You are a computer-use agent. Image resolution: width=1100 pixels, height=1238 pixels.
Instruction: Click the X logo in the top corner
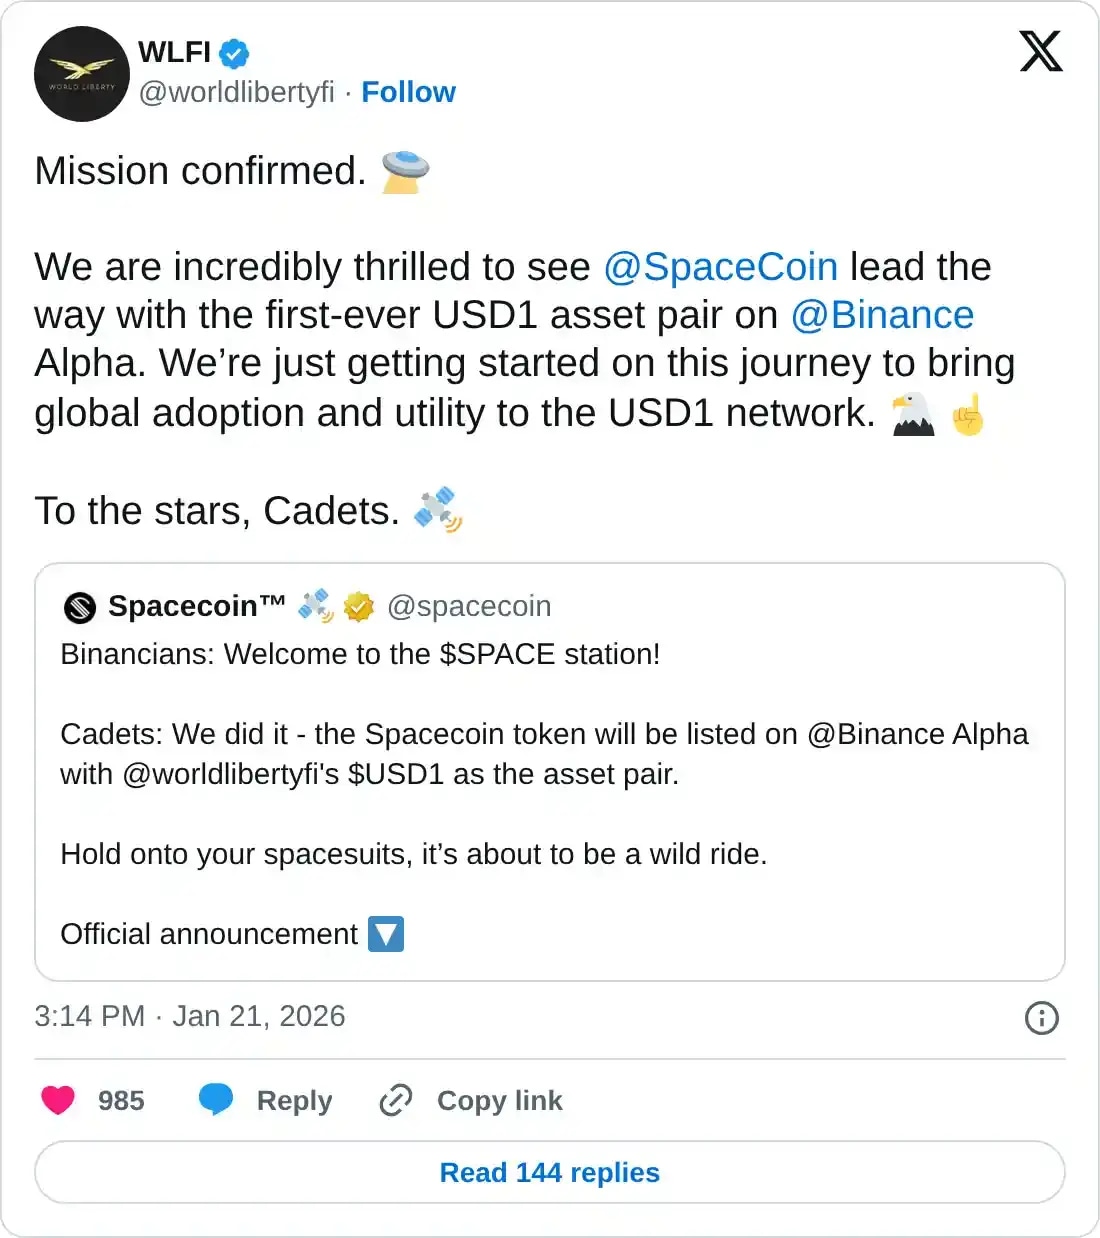(x=1040, y=49)
